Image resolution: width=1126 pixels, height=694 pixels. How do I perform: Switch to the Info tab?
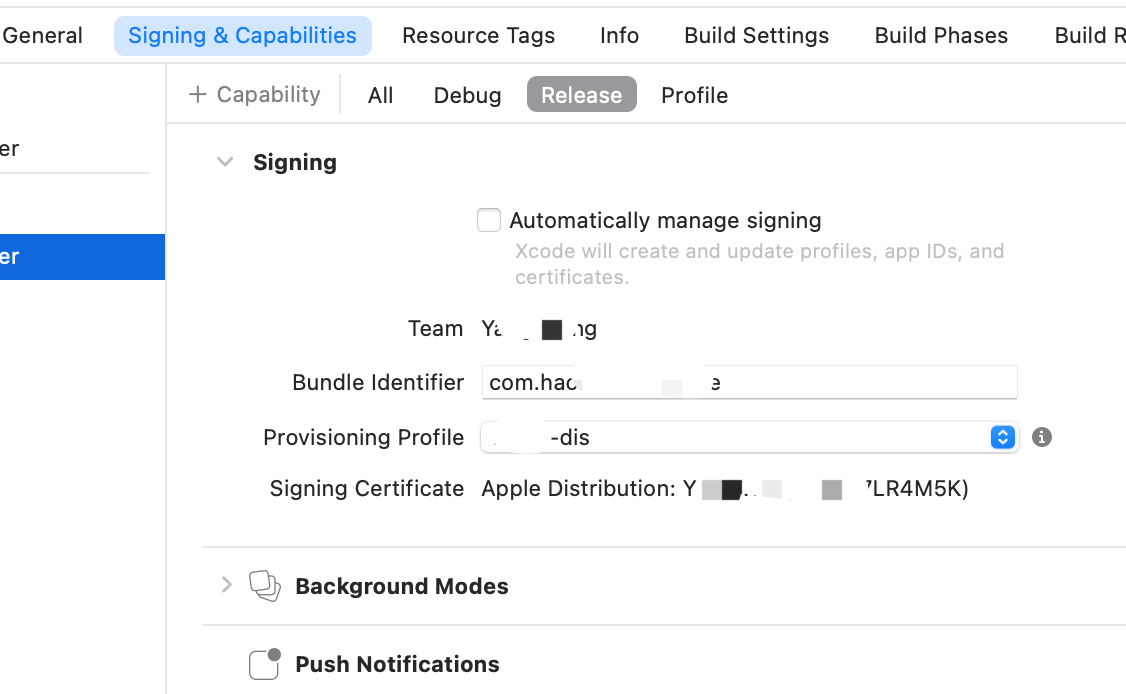[x=619, y=35]
